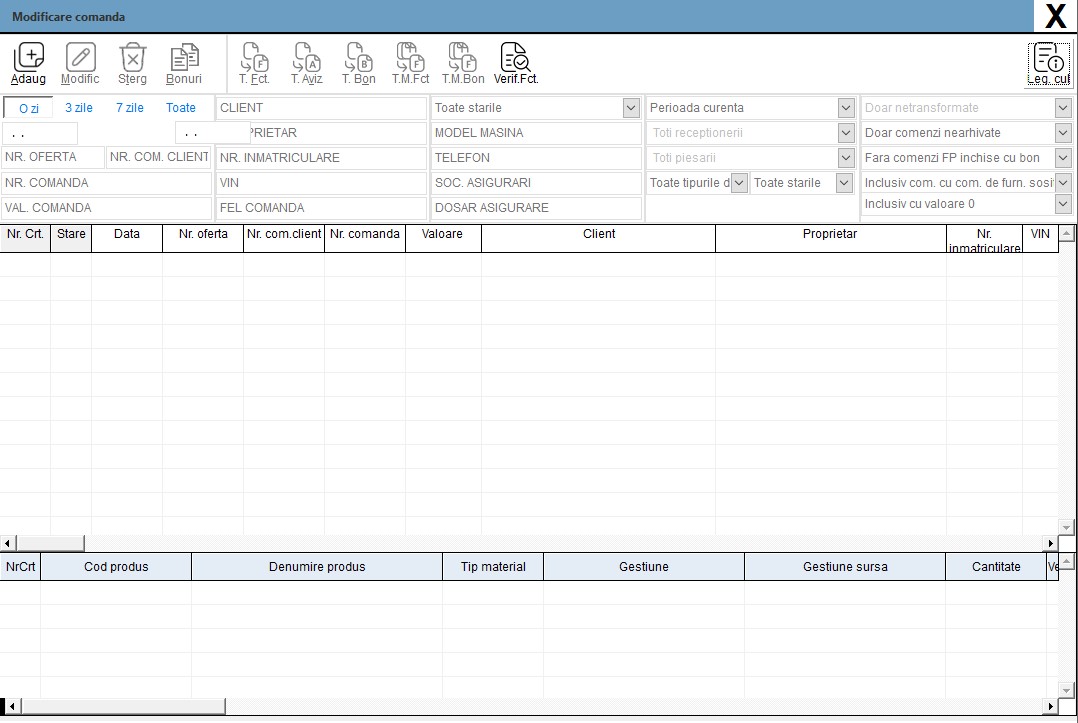The image size is (1078, 723).
Task: Click the Adaug (add order) icon
Action: (28, 63)
